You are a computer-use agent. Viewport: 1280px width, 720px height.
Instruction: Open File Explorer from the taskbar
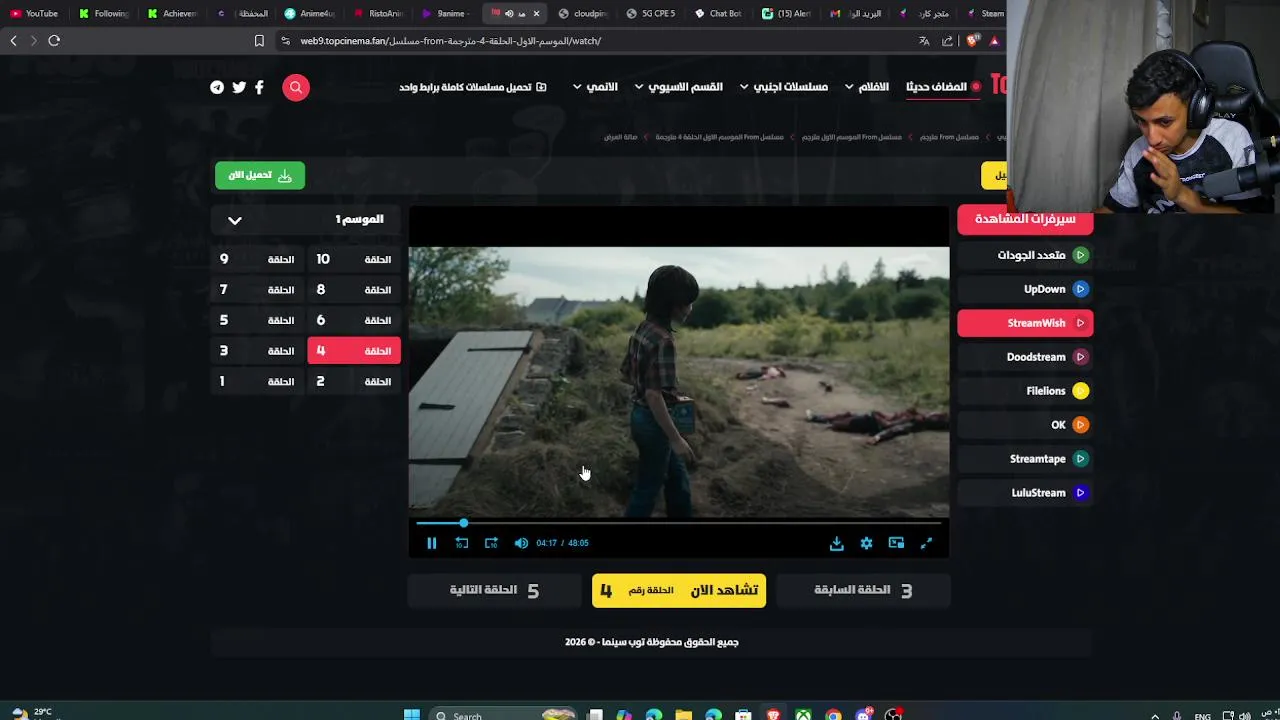click(683, 715)
